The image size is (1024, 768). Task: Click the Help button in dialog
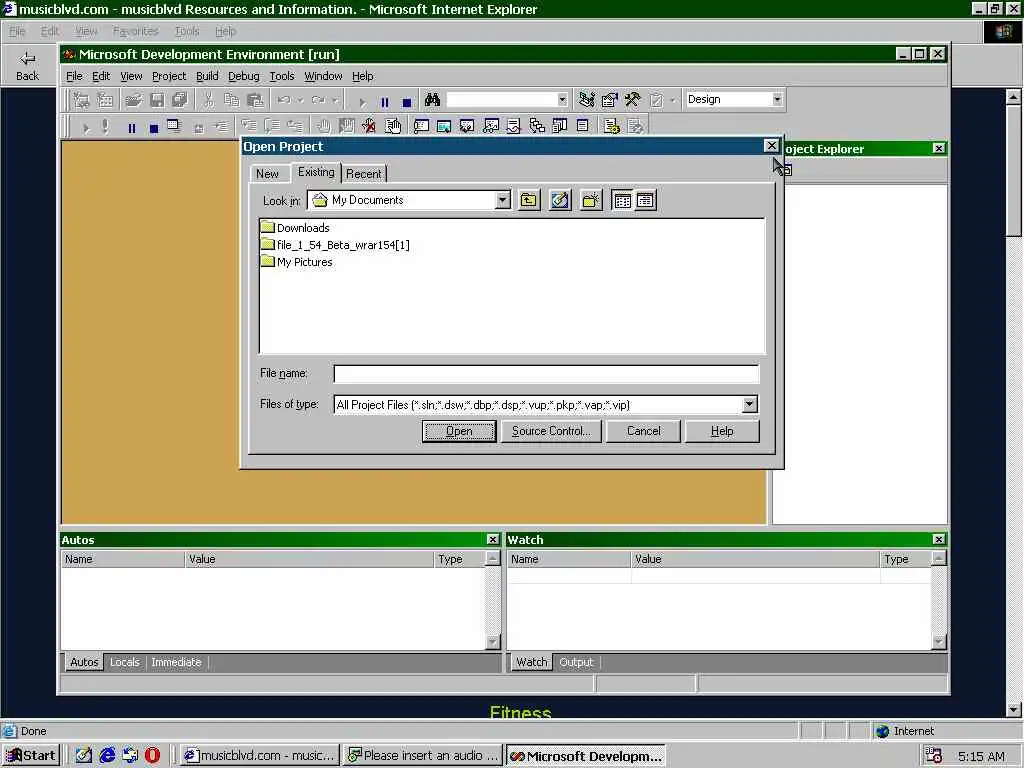point(722,431)
